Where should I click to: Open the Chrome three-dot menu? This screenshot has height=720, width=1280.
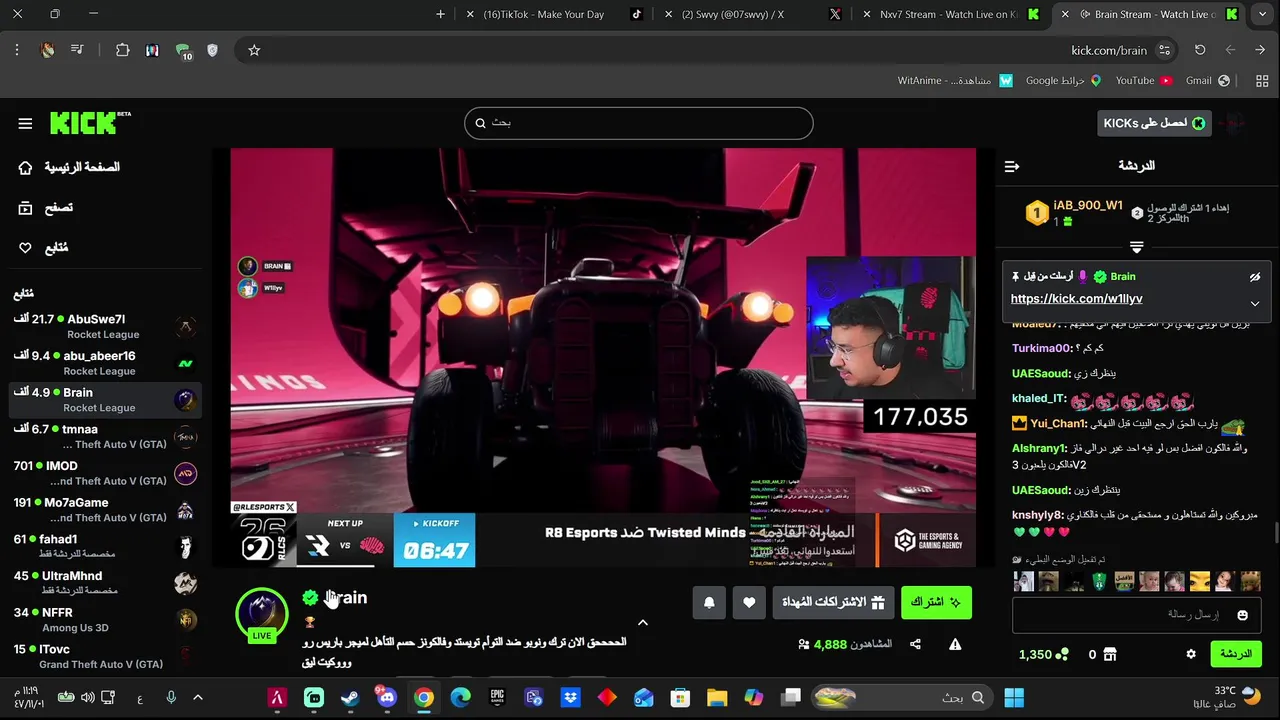16,50
